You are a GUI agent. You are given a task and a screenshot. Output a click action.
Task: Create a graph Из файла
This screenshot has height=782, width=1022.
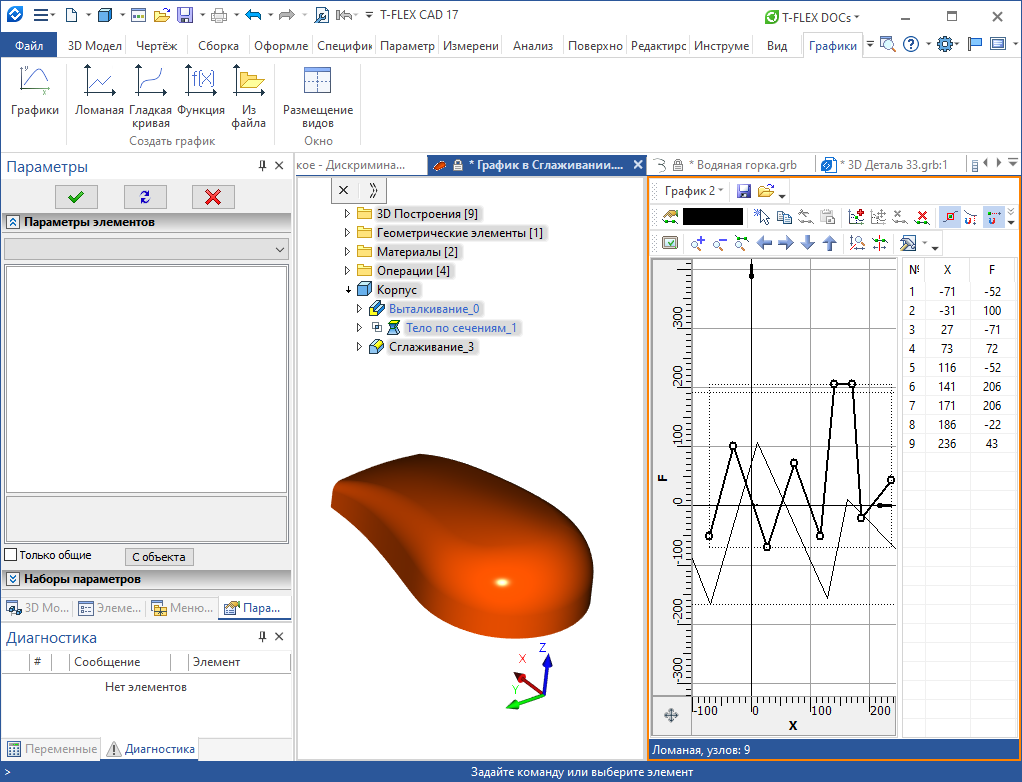[x=248, y=95]
